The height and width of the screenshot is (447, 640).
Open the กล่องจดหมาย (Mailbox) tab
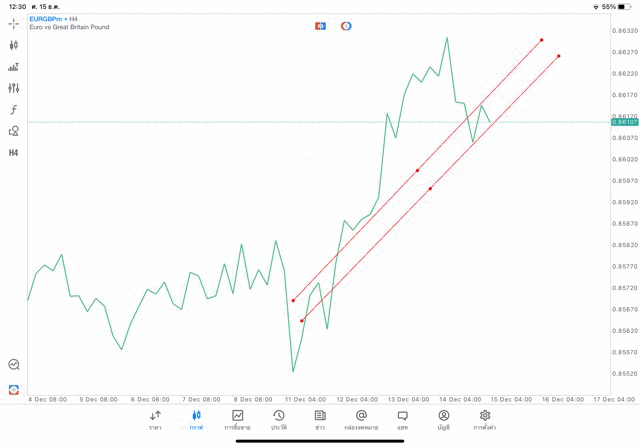tap(361, 420)
